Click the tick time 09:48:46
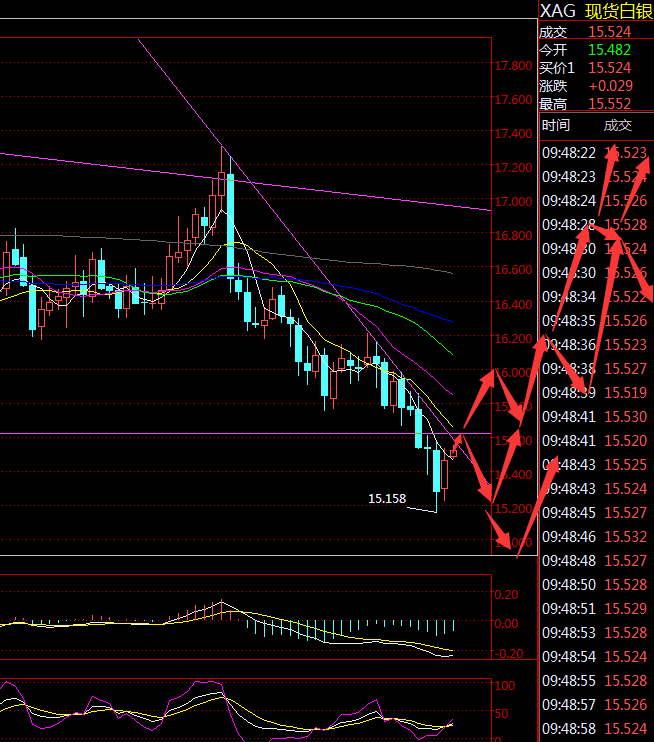This screenshot has height=742, width=654. 569,537
